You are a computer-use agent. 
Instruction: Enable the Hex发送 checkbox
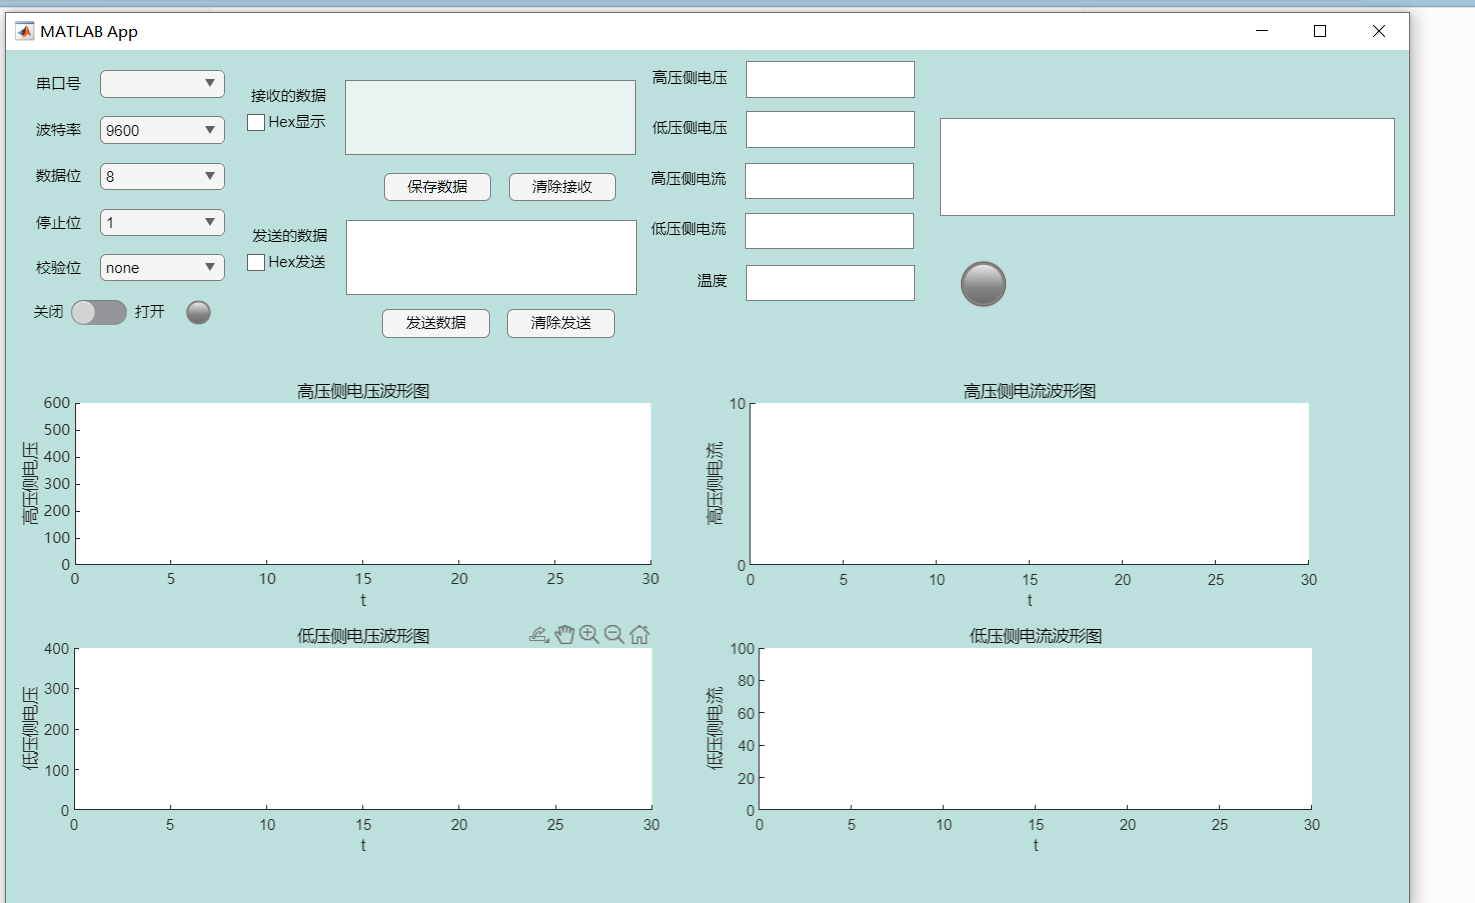point(256,262)
